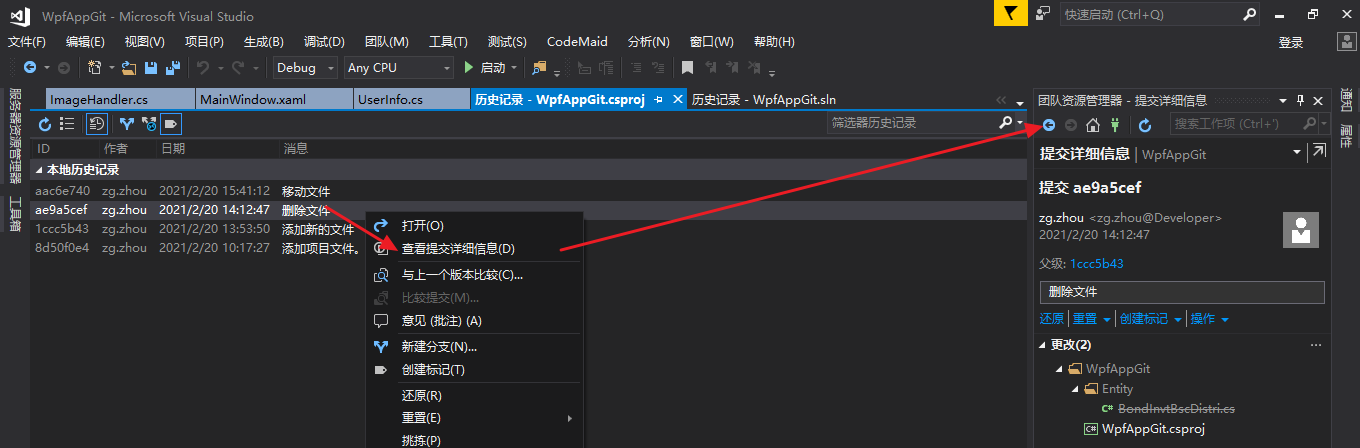This screenshot has width=1360, height=448.
Task: Open dropdown arrow next to Start button
Action: [514, 67]
